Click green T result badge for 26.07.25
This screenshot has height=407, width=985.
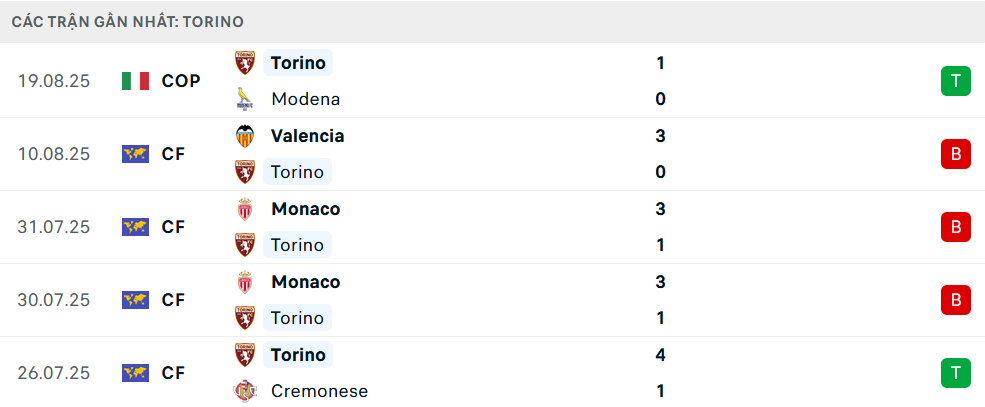[955, 373]
